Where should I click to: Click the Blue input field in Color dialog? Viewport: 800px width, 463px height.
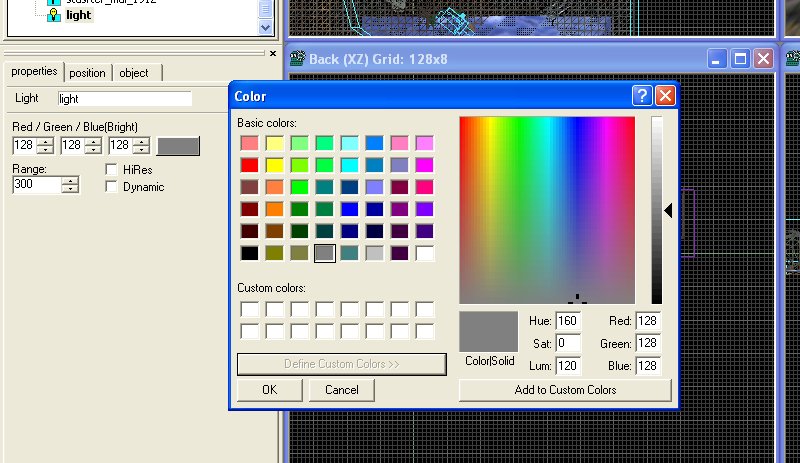(648, 365)
